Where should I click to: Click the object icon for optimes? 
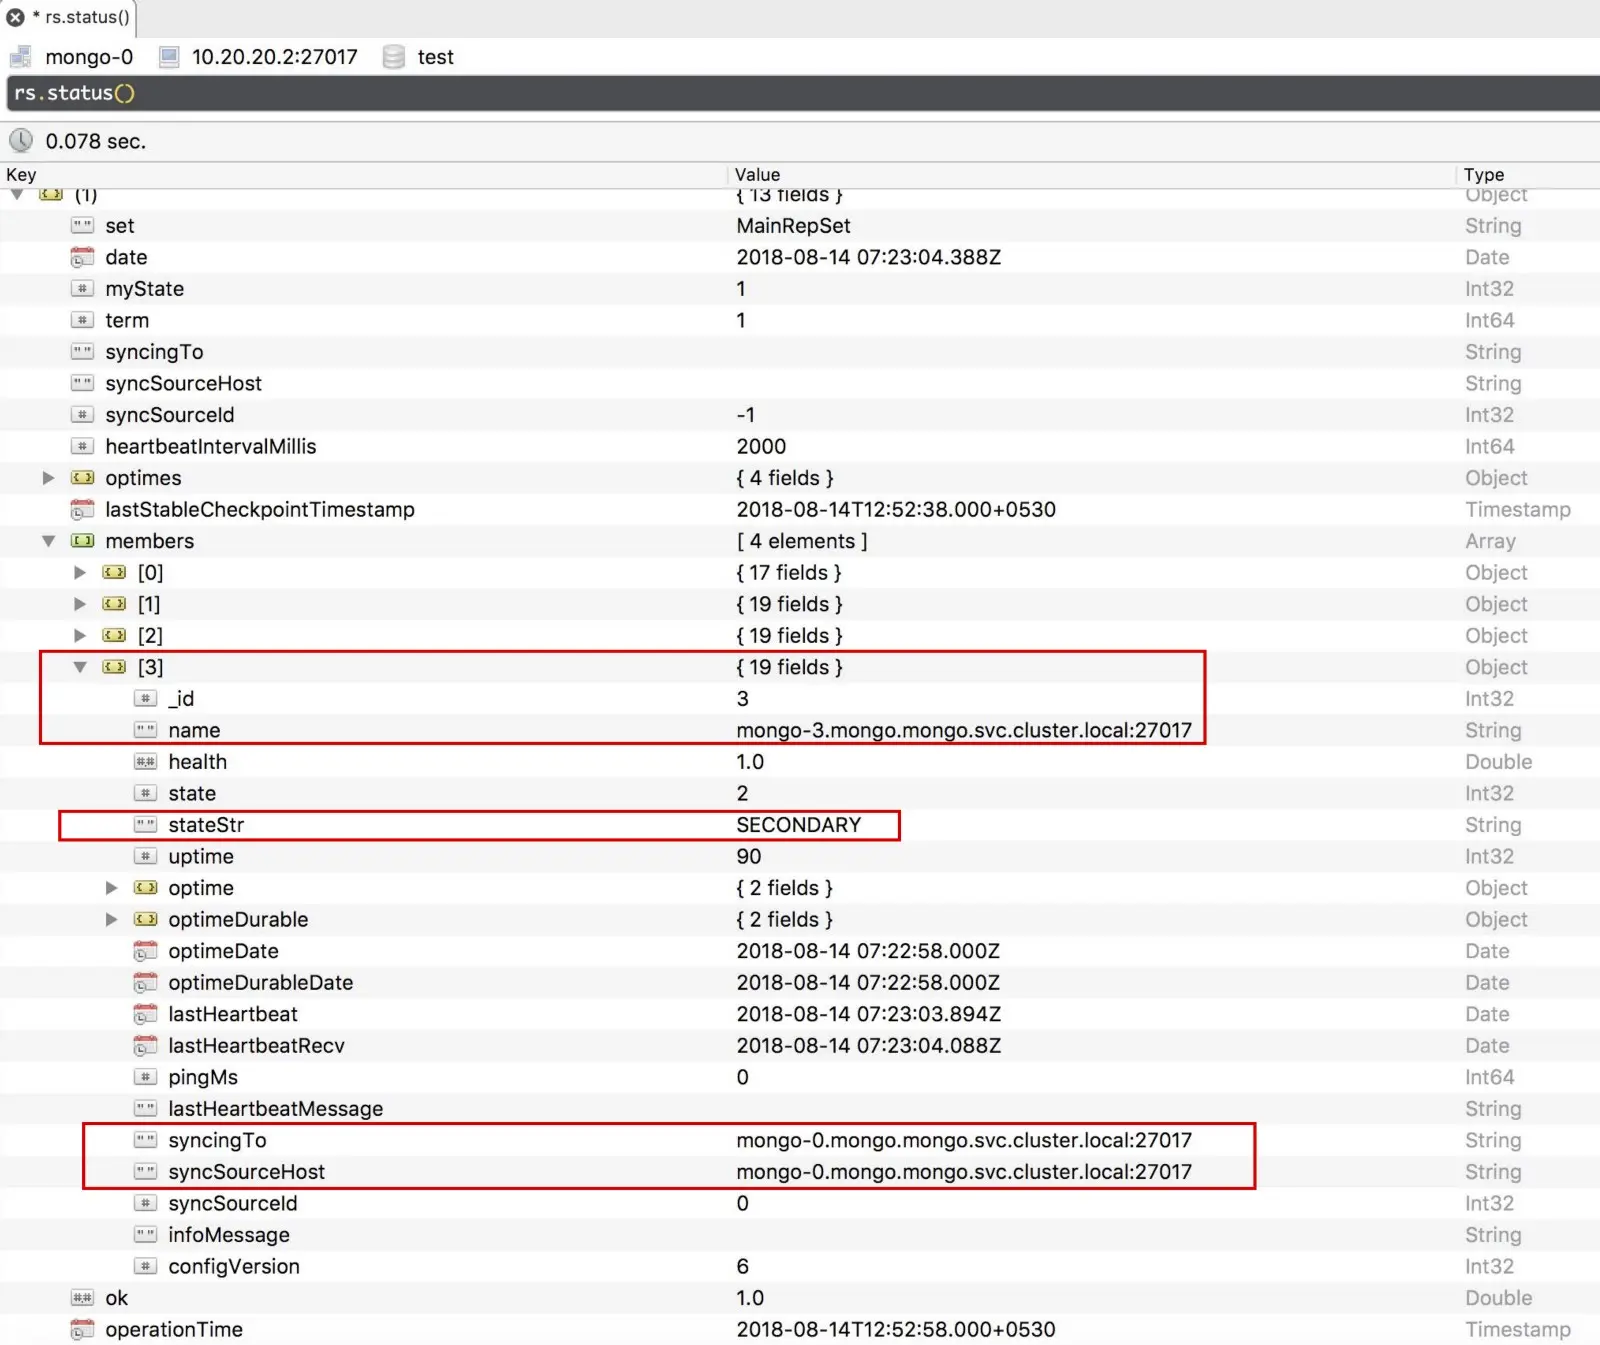[x=82, y=478]
